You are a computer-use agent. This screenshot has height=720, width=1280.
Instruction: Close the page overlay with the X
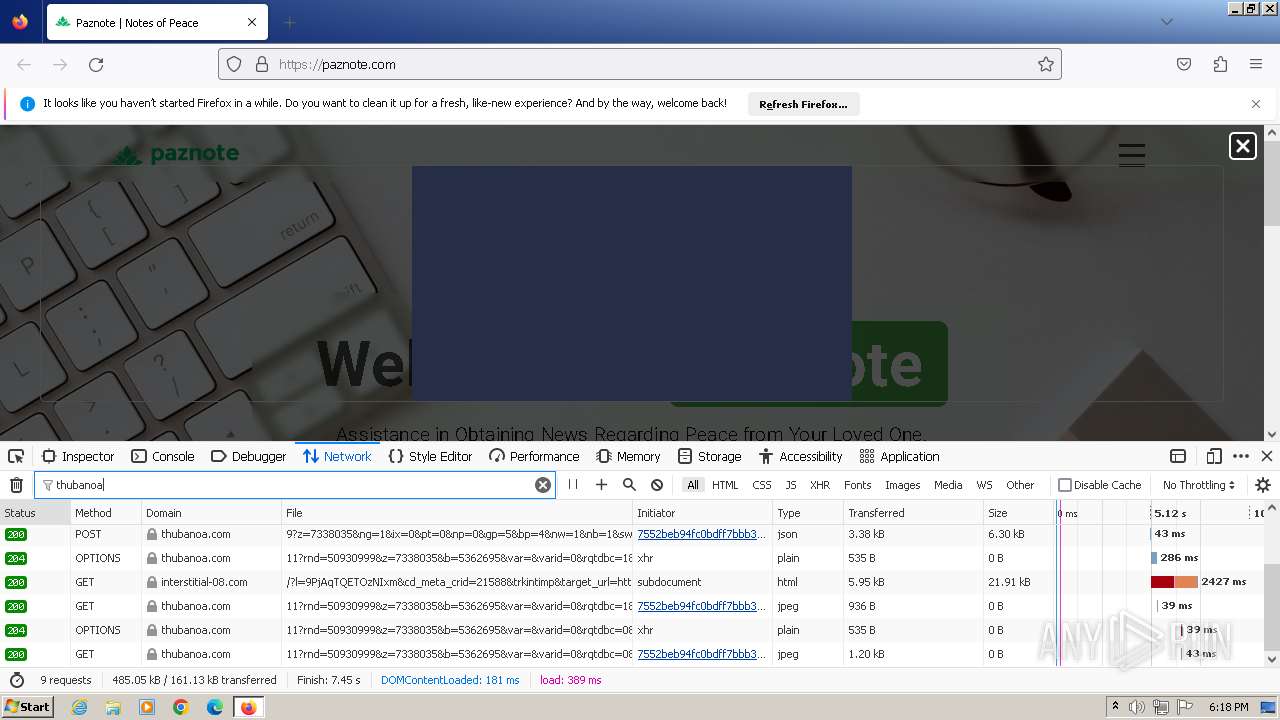(1243, 146)
